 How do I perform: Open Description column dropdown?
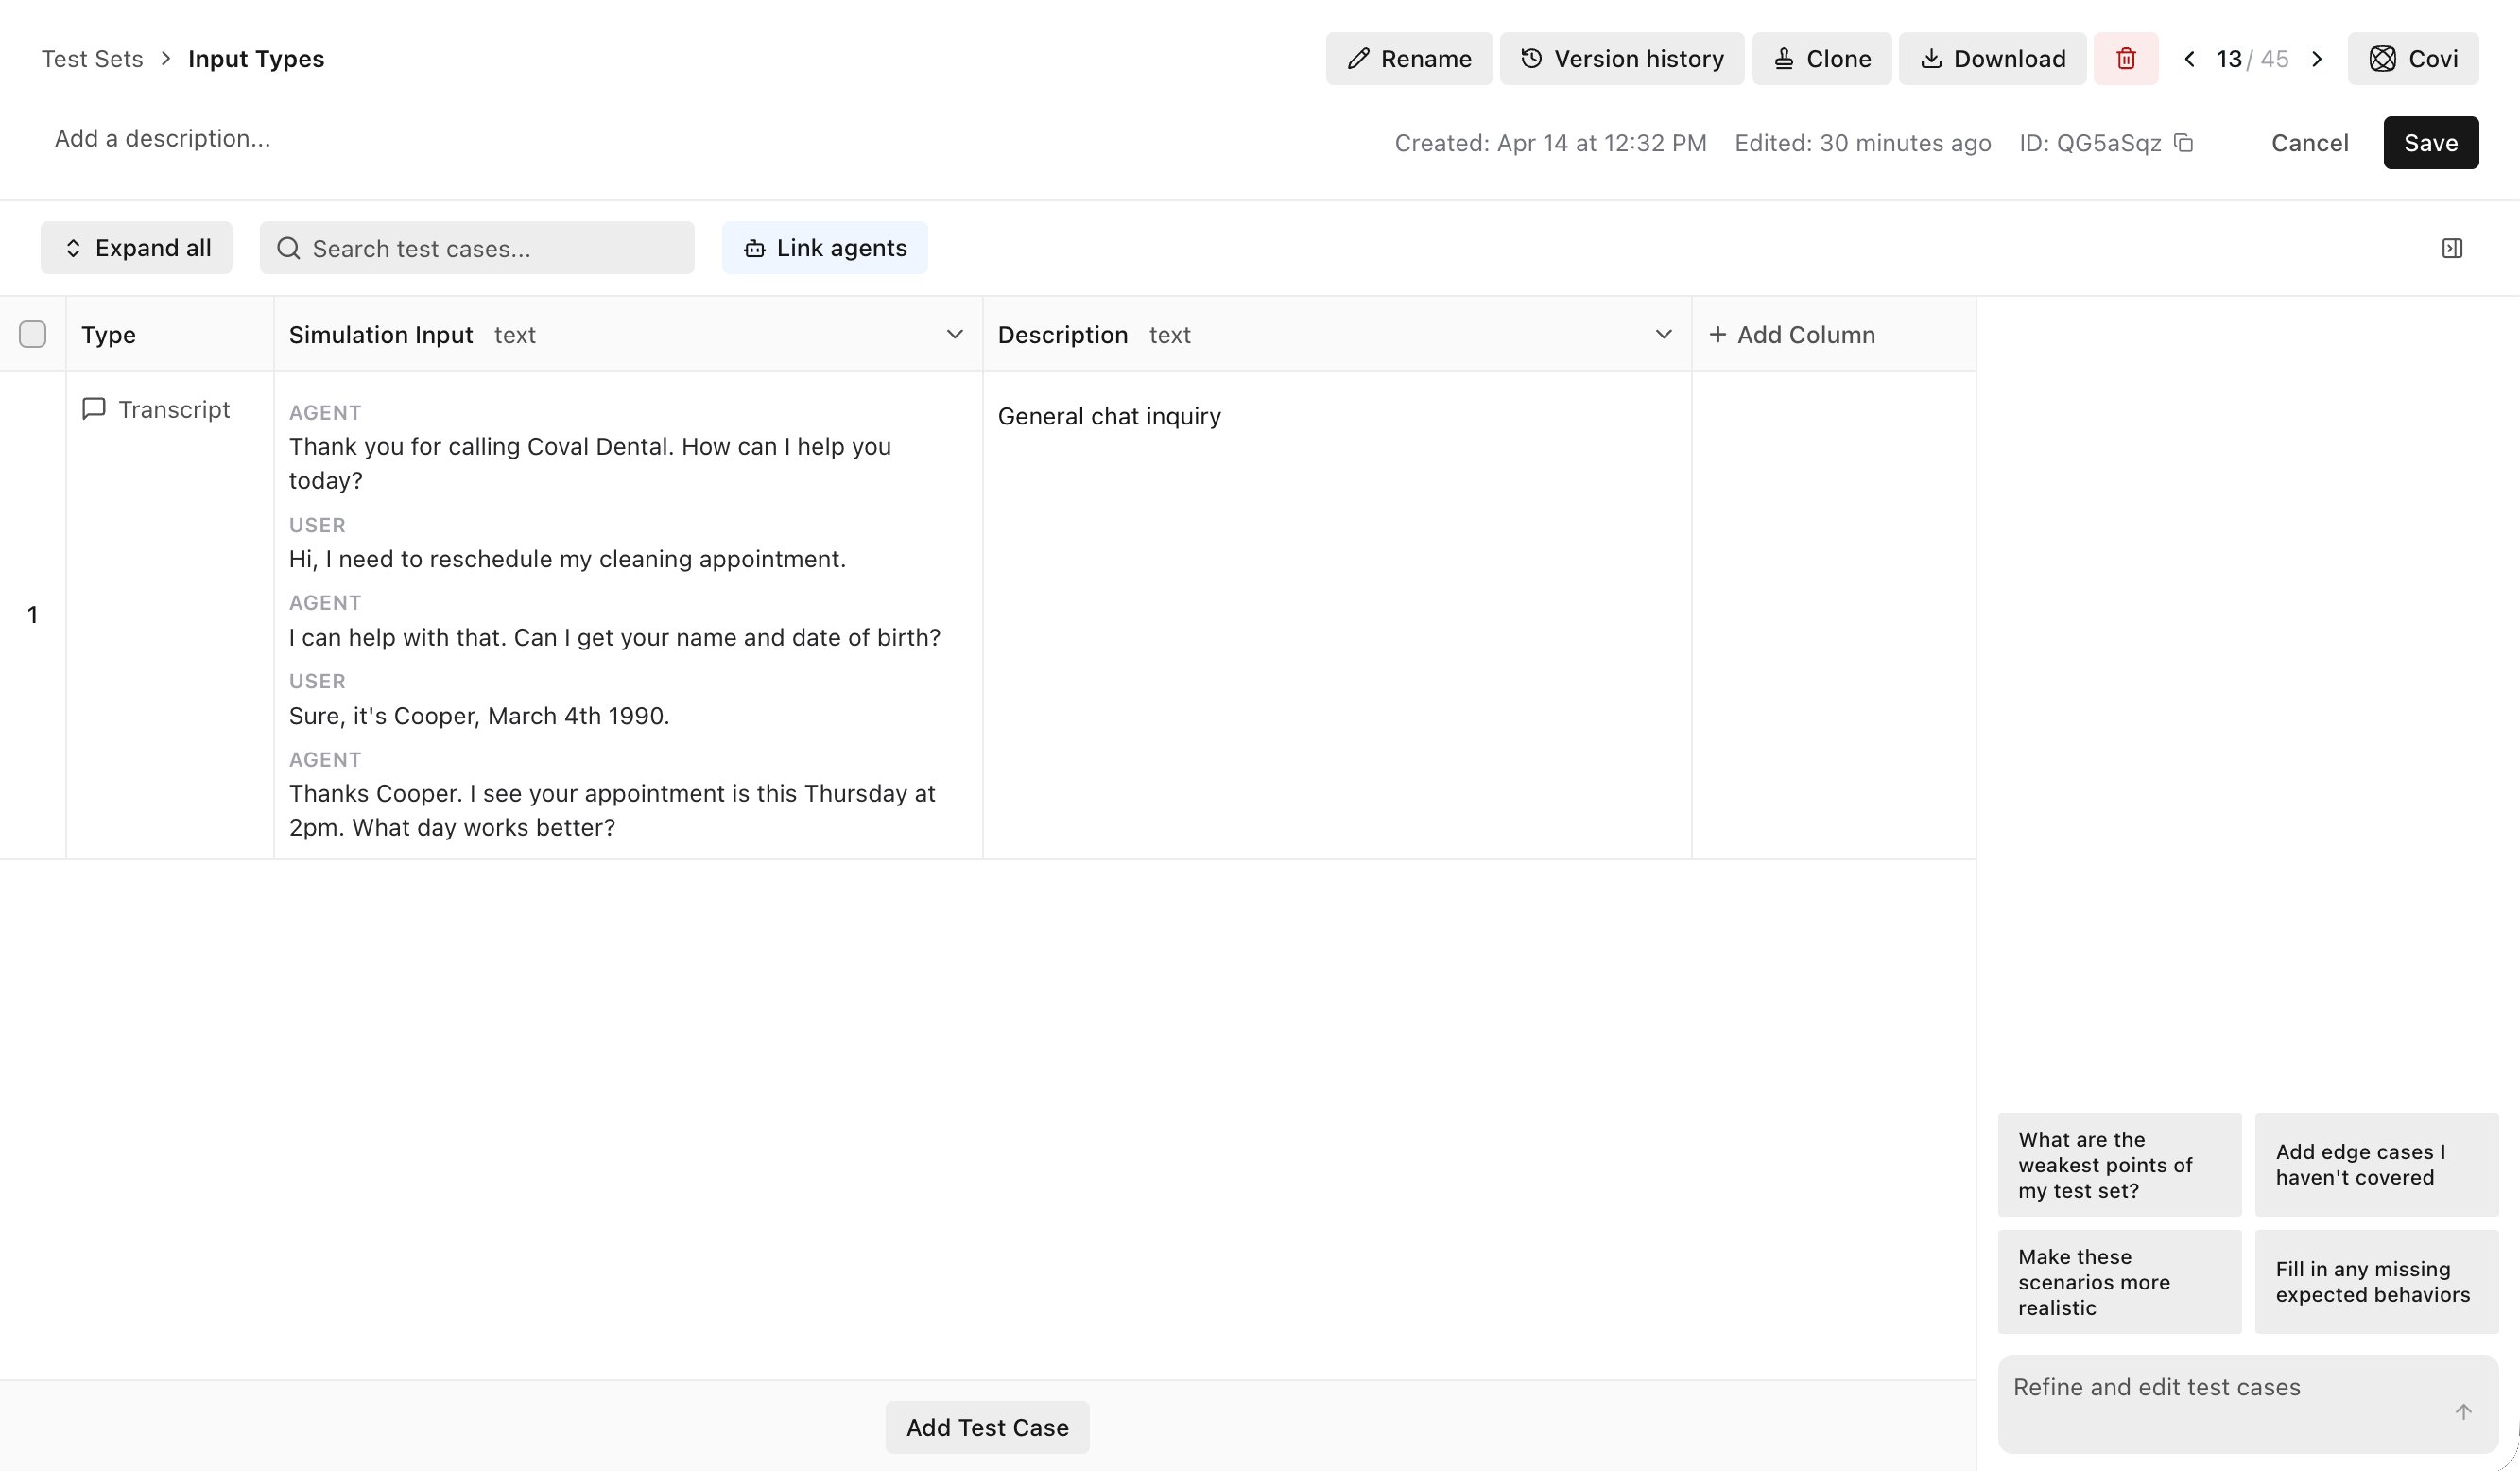coord(1663,334)
